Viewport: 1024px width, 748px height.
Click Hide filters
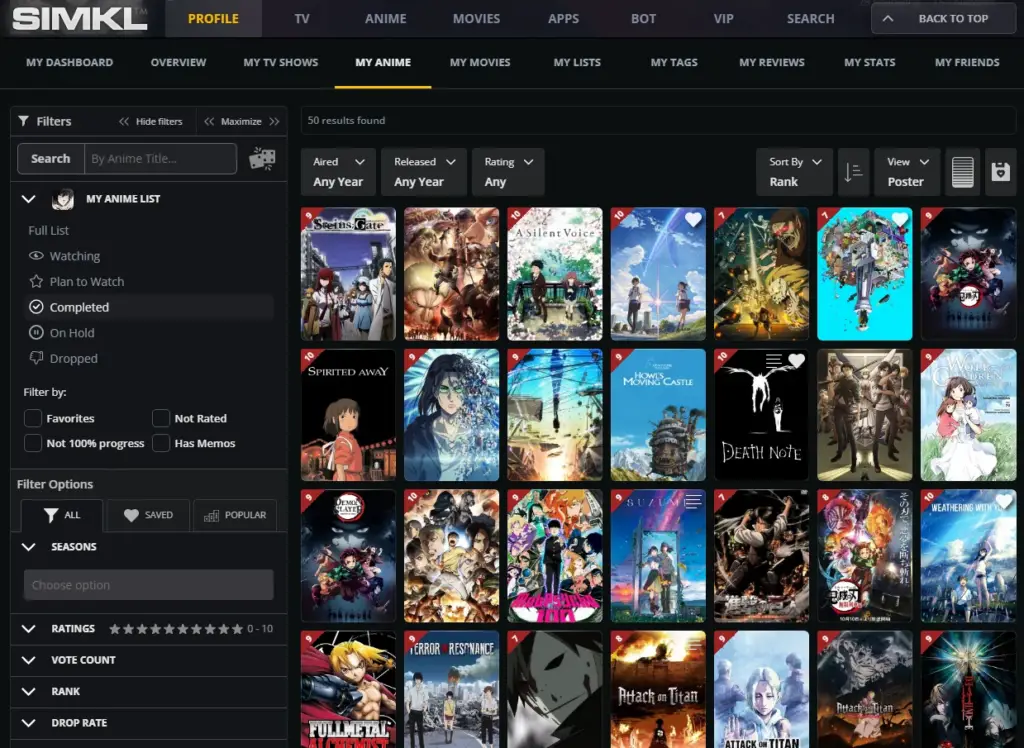click(151, 122)
